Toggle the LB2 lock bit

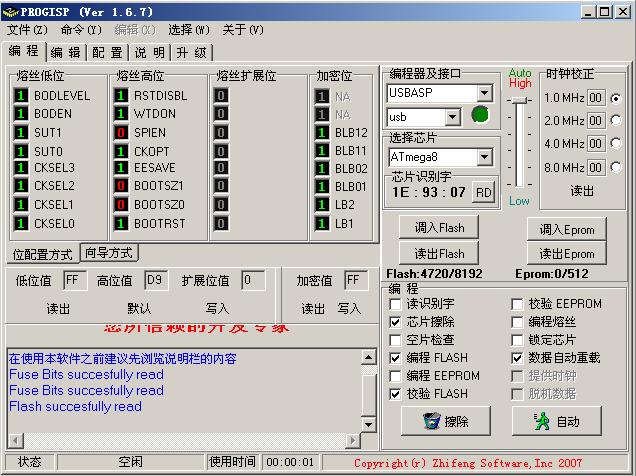(x=322, y=204)
